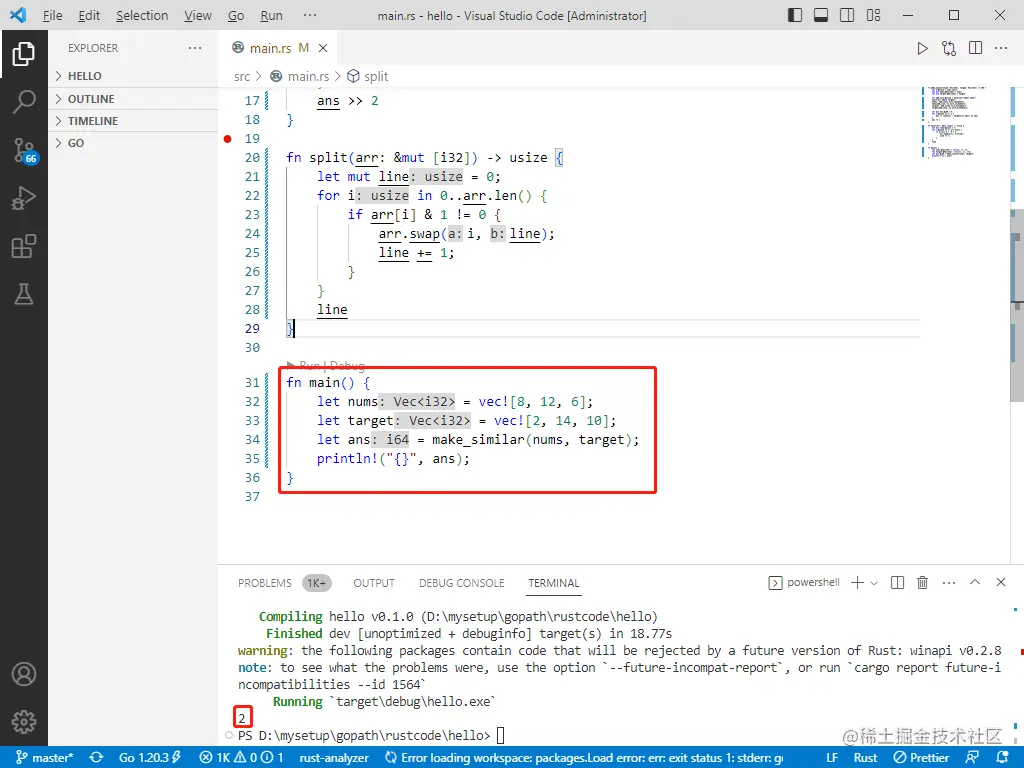Viewport: 1024px width, 768px height.
Task: Open the View menu
Action: tap(197, 15)
